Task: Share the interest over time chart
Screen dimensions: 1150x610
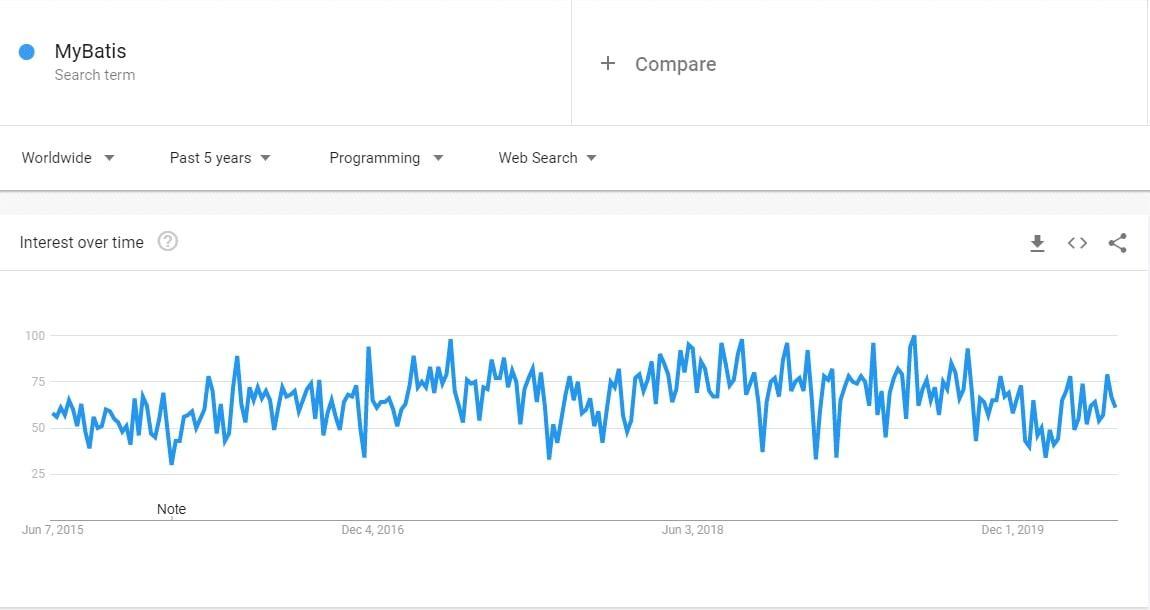Action: click(1117, 243)
